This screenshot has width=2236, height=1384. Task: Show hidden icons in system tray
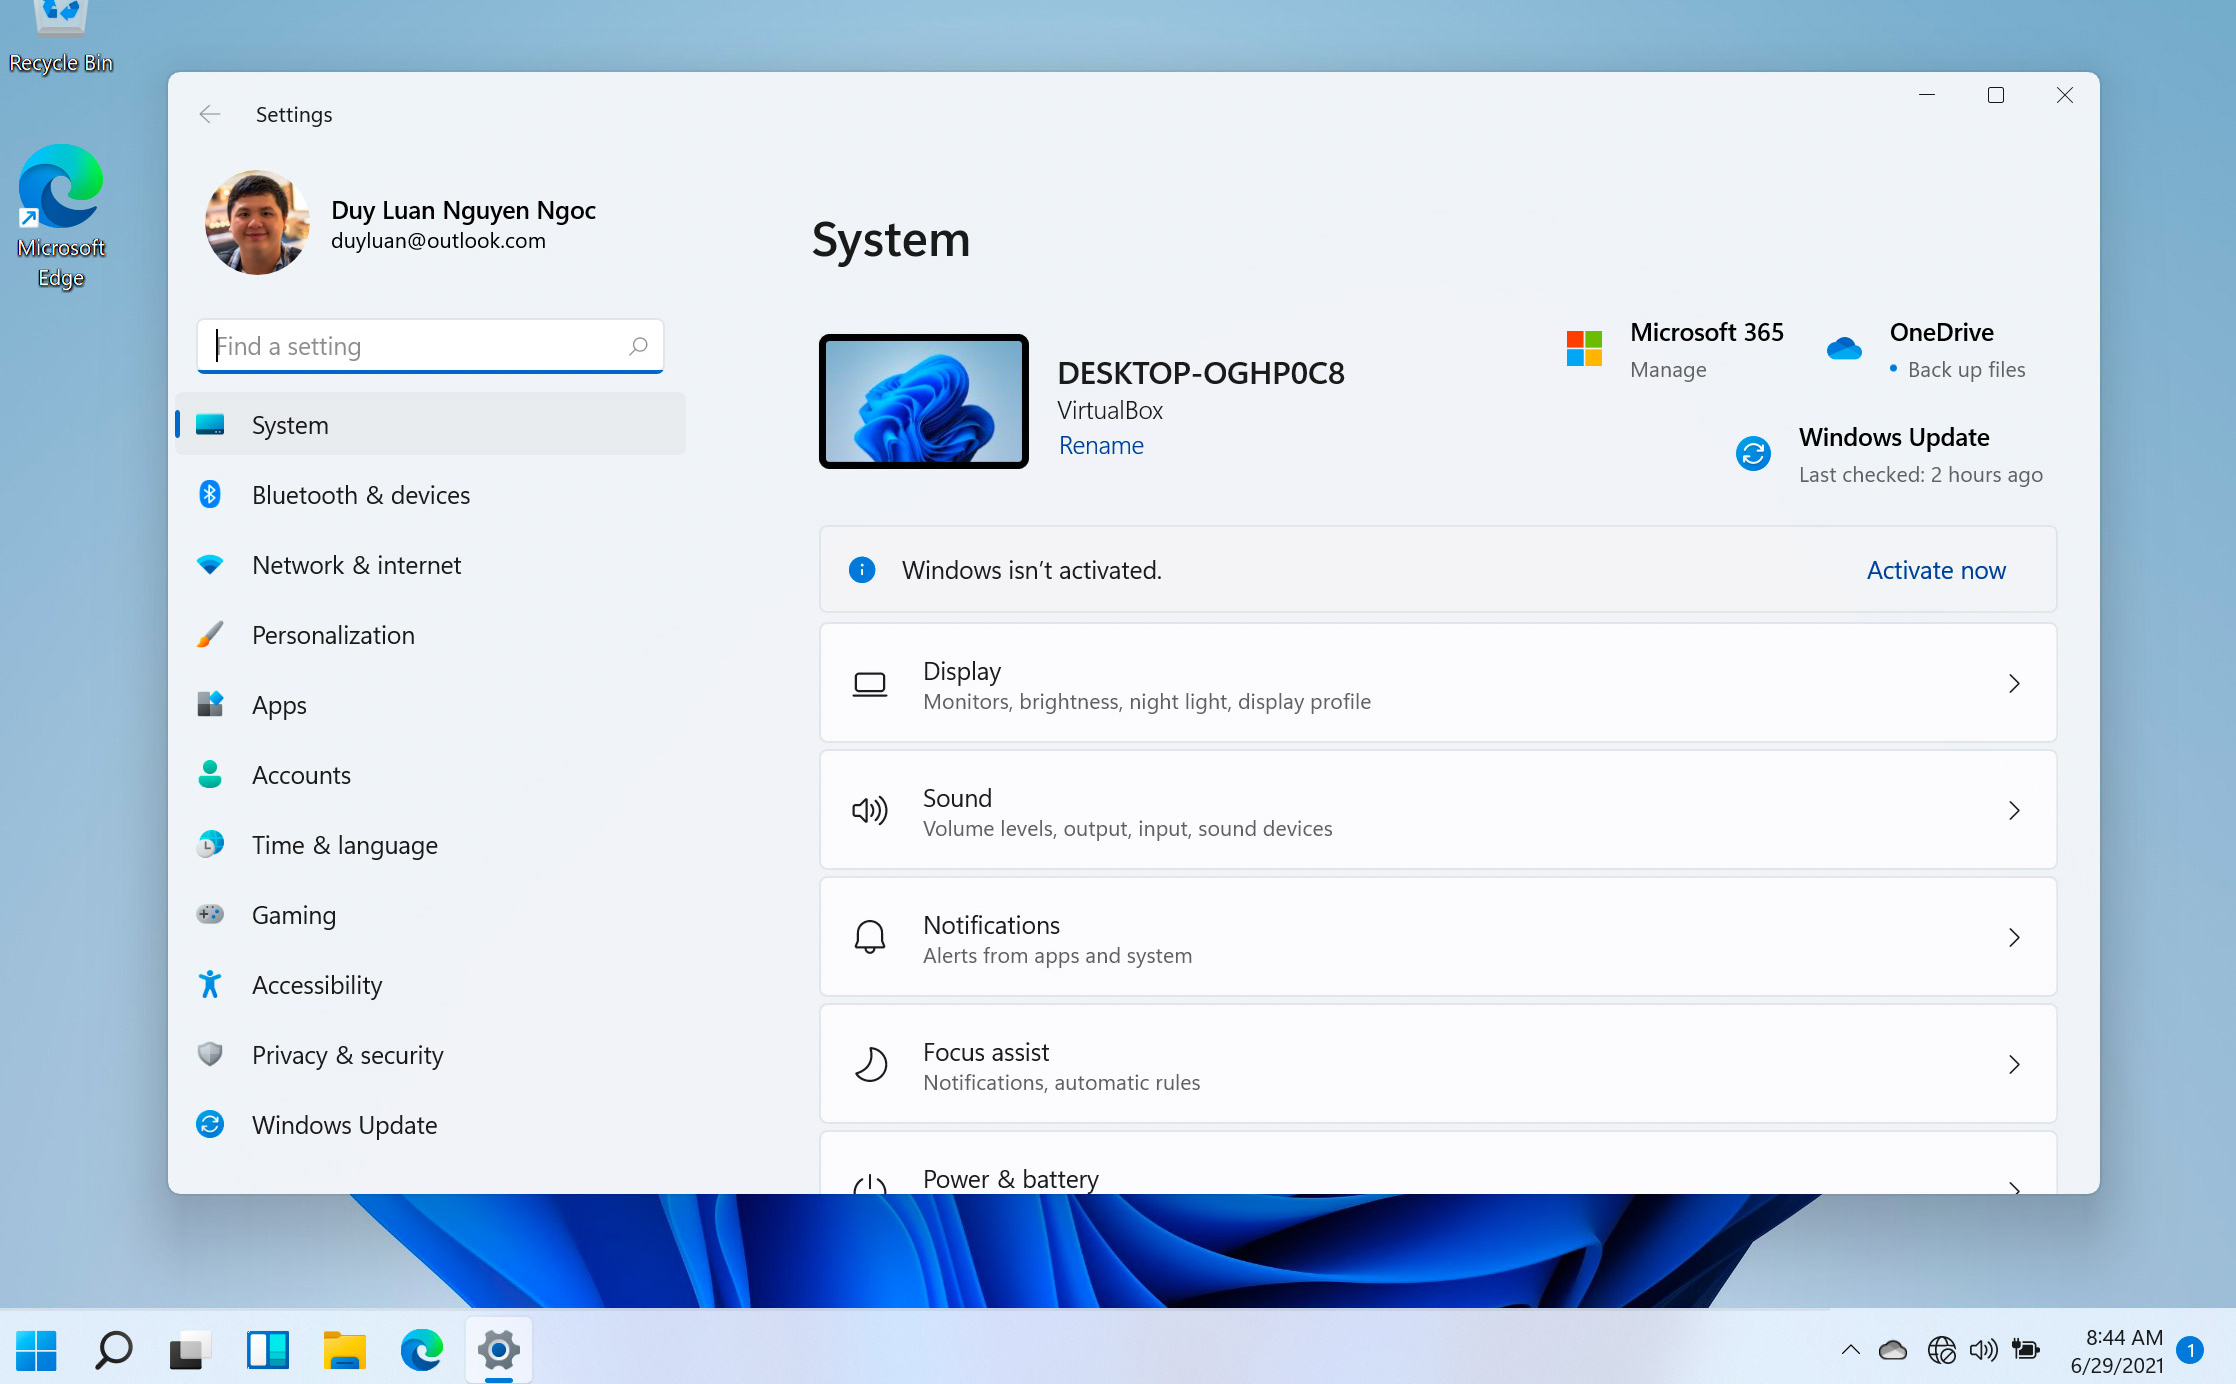[x=1851, y=1351]
